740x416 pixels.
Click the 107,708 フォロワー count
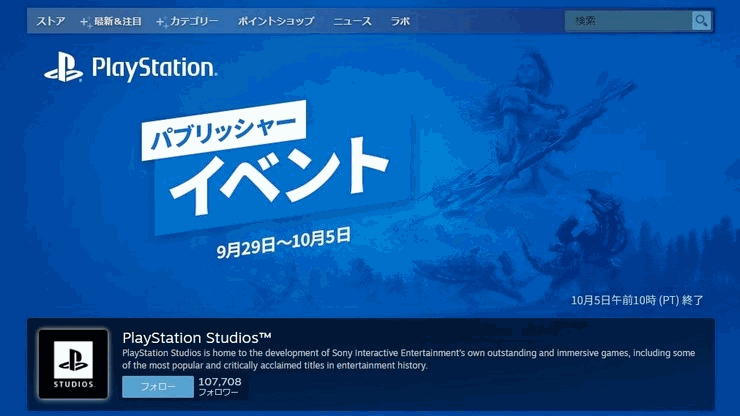219,386
